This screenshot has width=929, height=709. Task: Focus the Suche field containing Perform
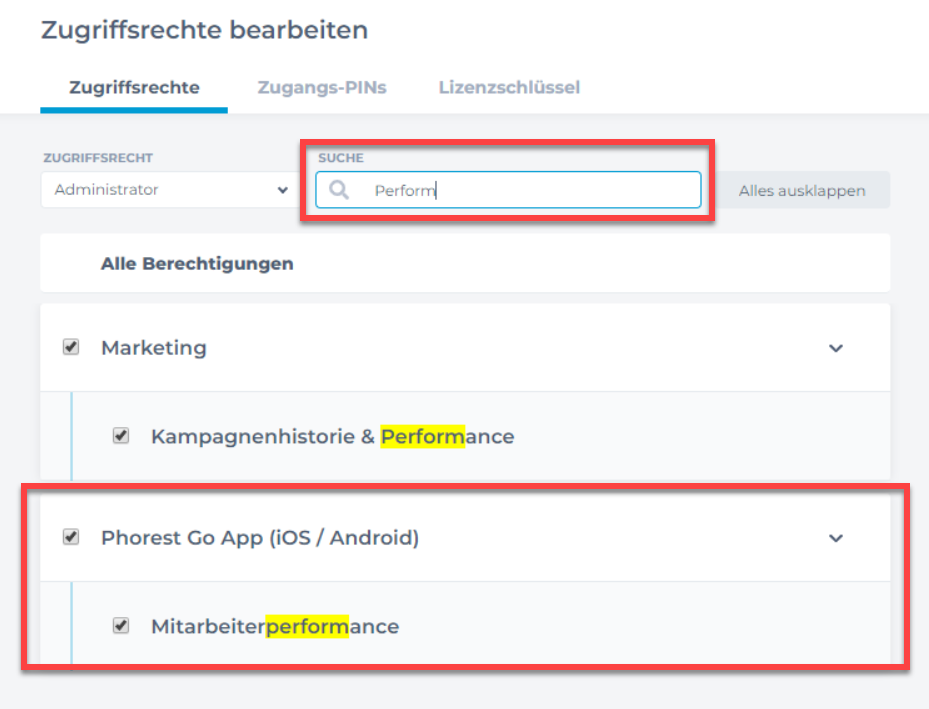tap(508, 190)
